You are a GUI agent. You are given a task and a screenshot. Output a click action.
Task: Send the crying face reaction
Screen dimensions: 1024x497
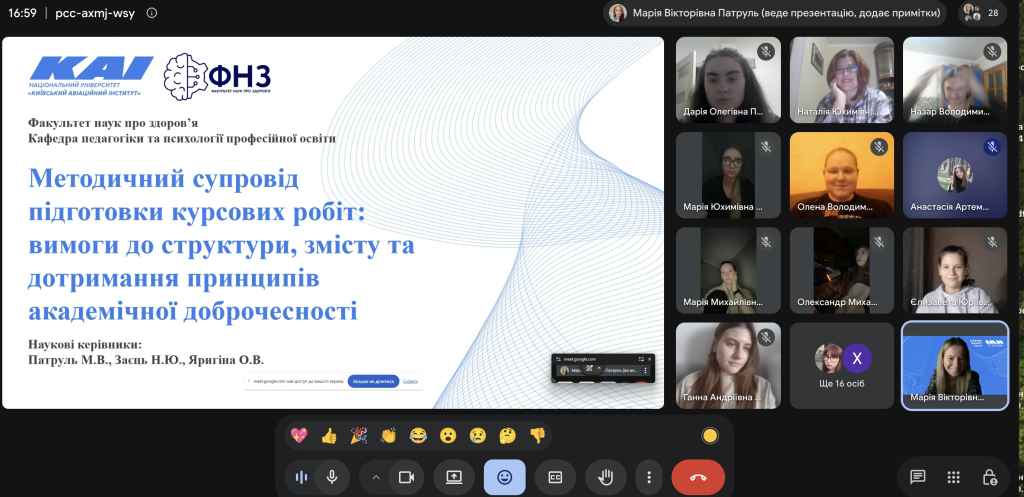477,436
